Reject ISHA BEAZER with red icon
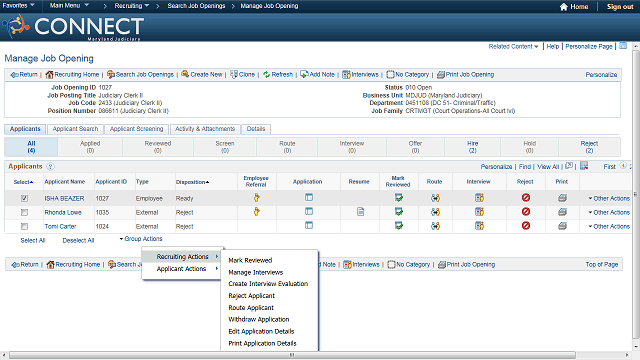 point(526,198)
